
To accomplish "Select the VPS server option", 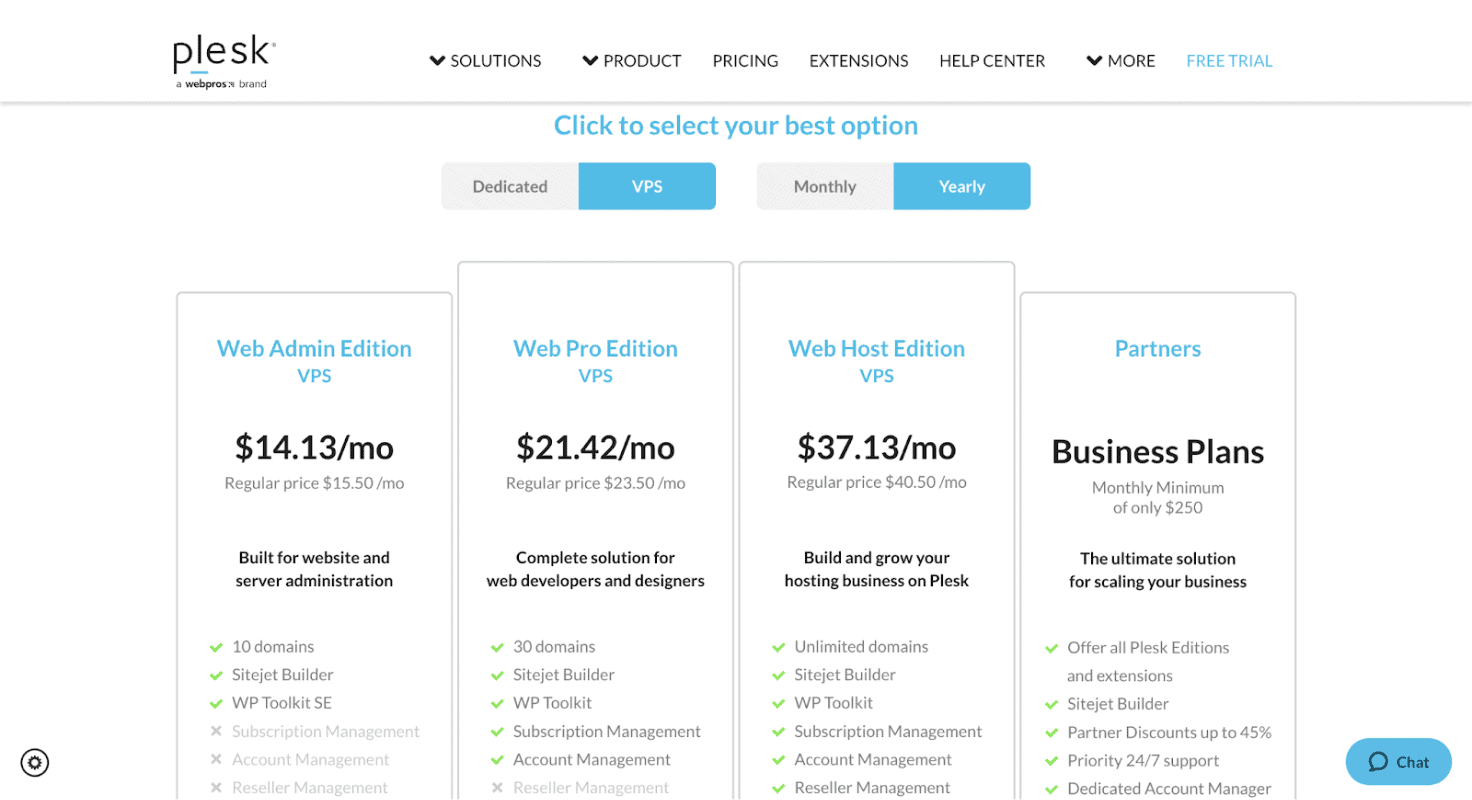I will click(647, 186).
